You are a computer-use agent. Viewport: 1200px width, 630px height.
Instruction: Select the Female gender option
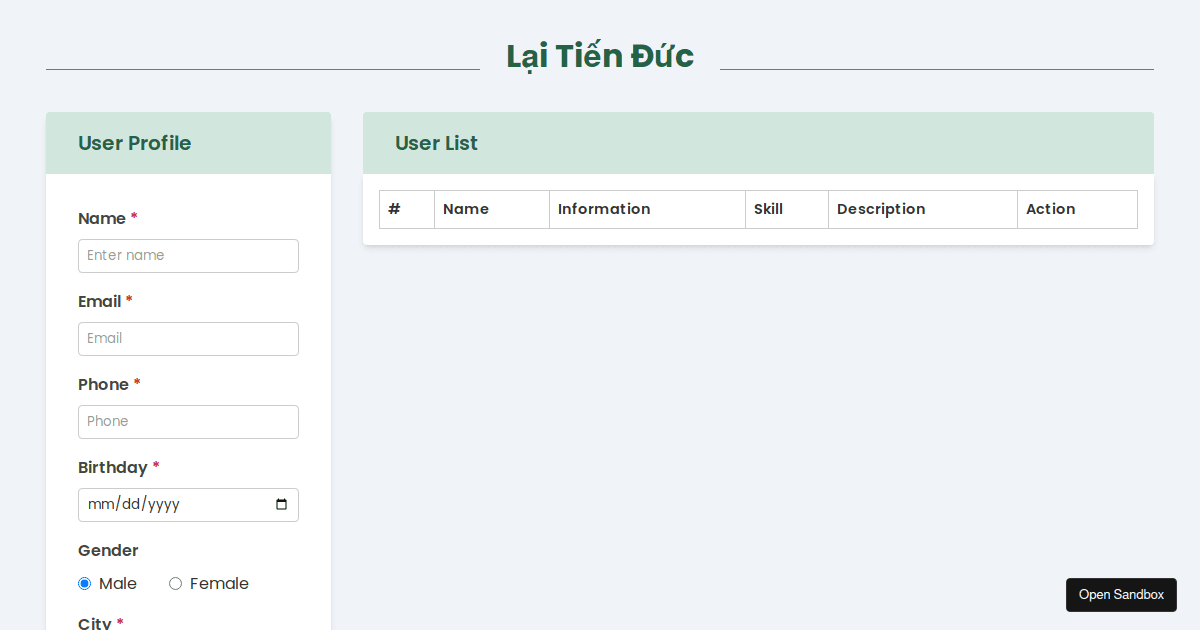point(175,583)
